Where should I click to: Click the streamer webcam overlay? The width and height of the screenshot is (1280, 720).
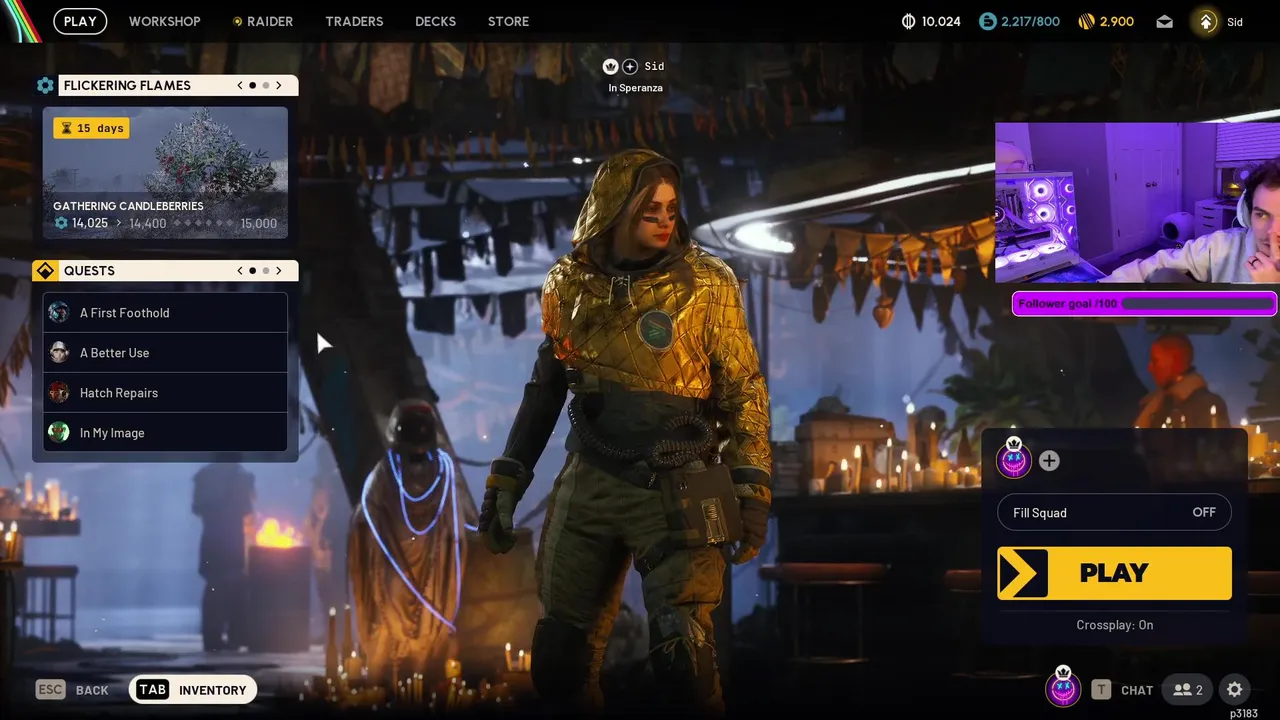coord(1137,203)
